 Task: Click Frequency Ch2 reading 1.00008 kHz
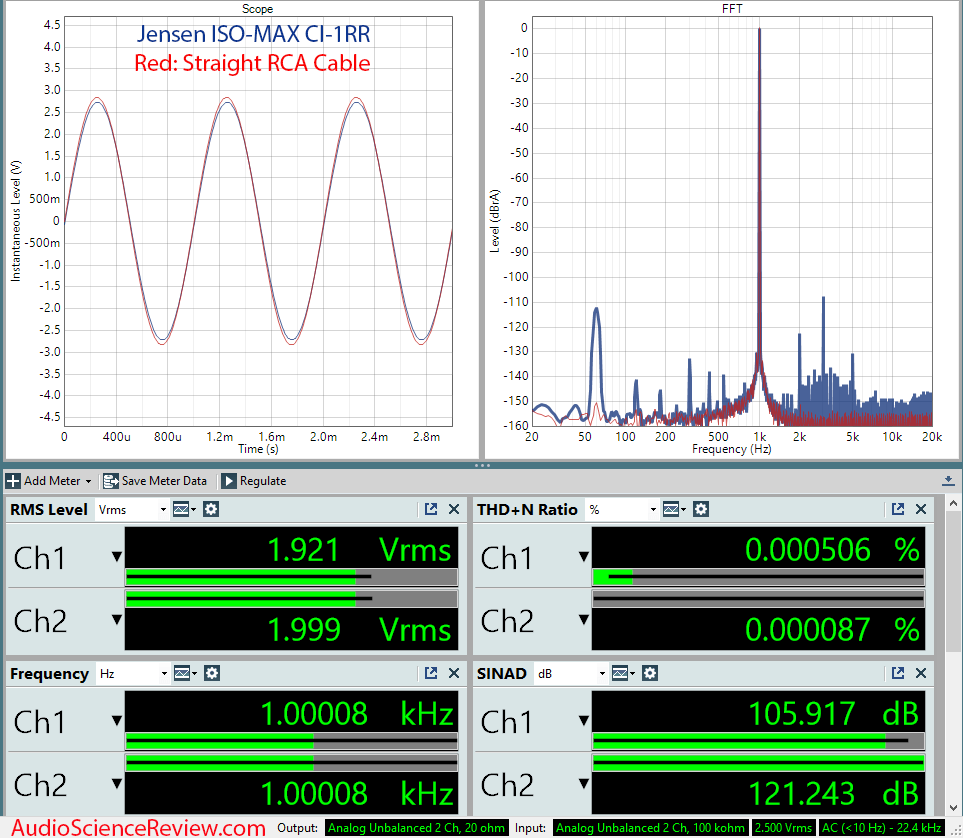tap(357, 794)
